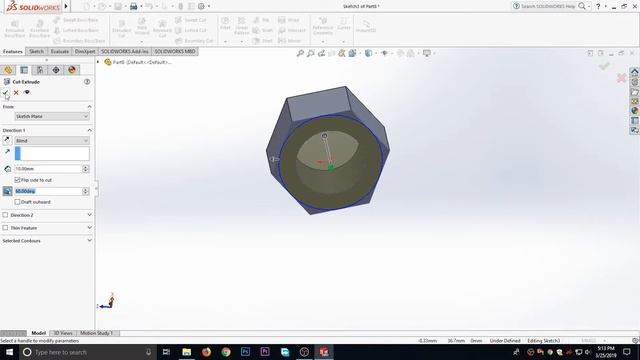Click the reverse direction arrow button
640x360 pixels.
[x=7, y=140]
